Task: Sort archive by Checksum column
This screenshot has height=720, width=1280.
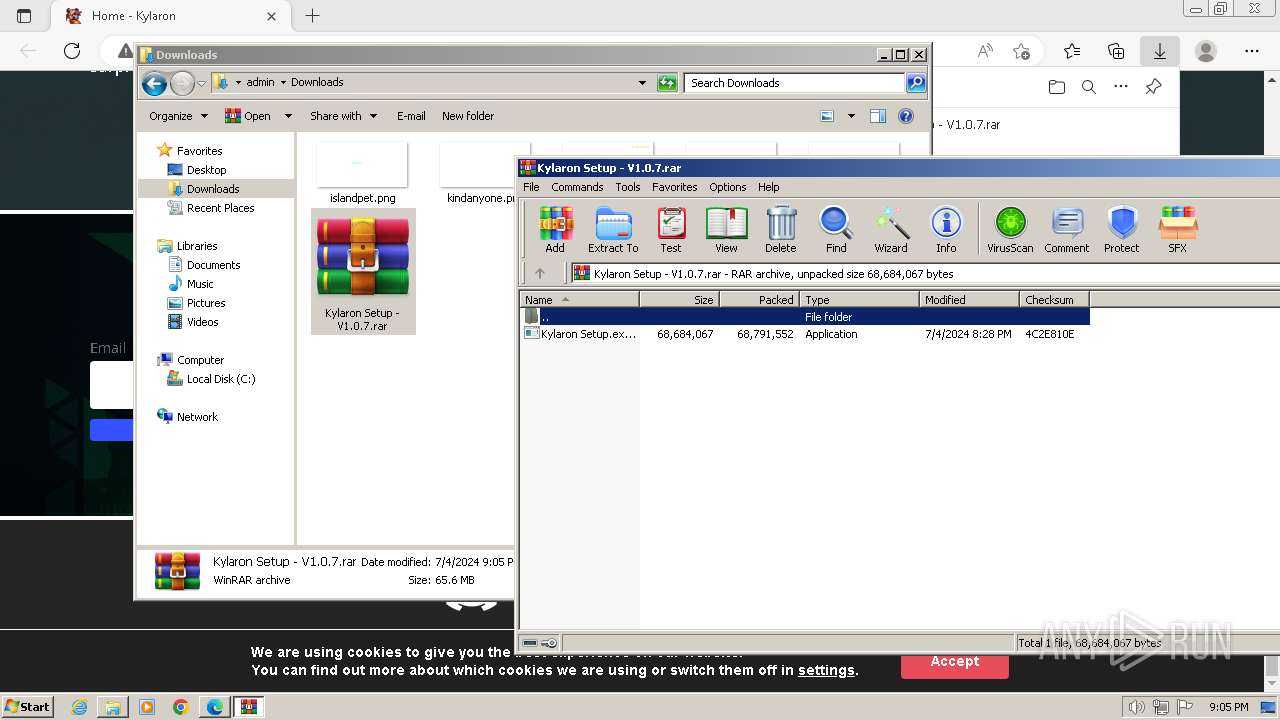Action: pos(1055,300)
